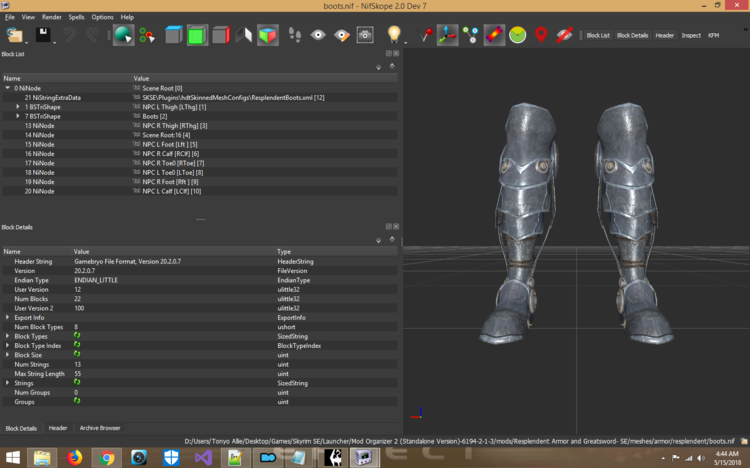
Task: Float the Block Details panel
Action: click(388, 227)
